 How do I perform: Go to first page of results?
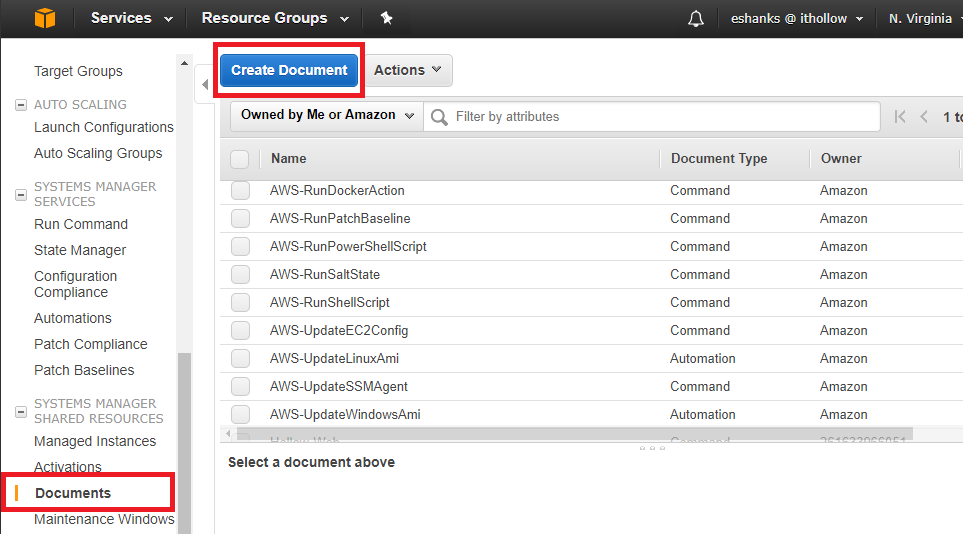pyautogui.click(x=900, y=117)
